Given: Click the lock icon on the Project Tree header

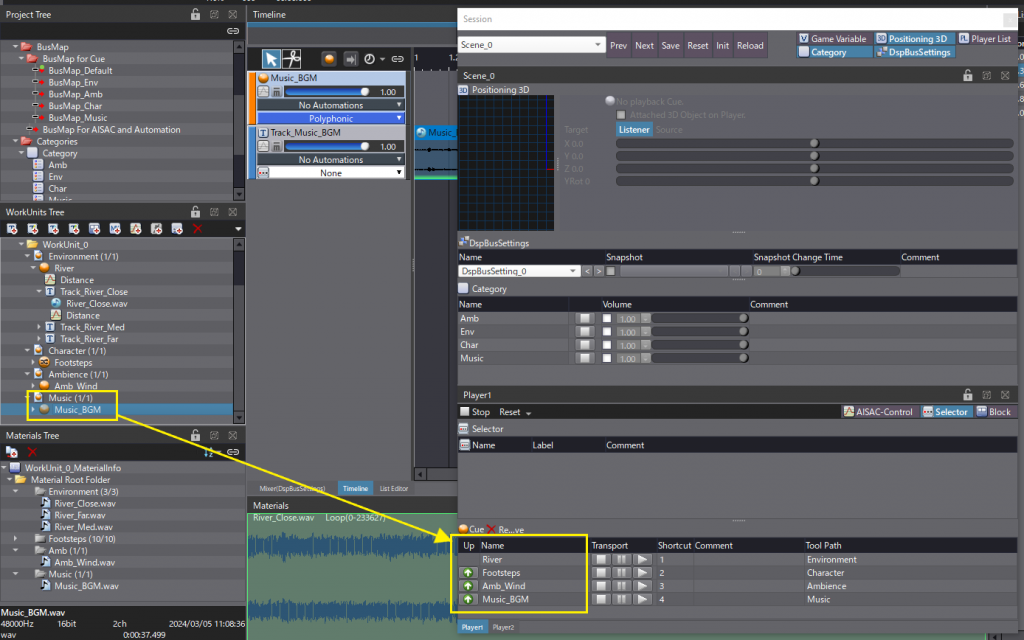Looking at the screenshot, I should click(195, 14).
